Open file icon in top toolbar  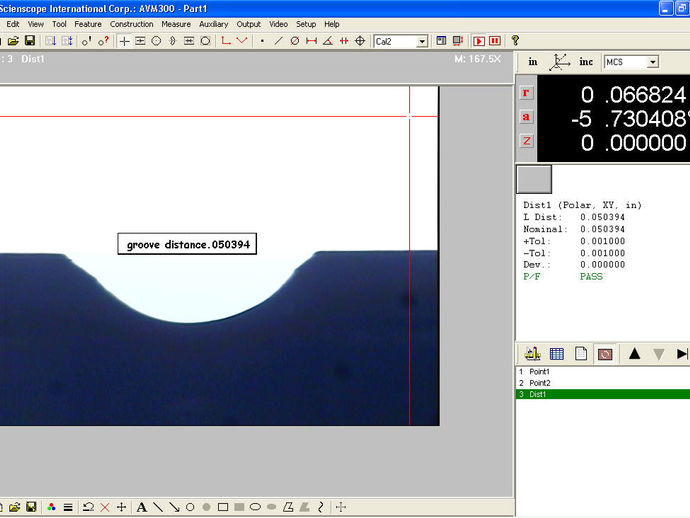pyautogui.click(x=13, y=41)
